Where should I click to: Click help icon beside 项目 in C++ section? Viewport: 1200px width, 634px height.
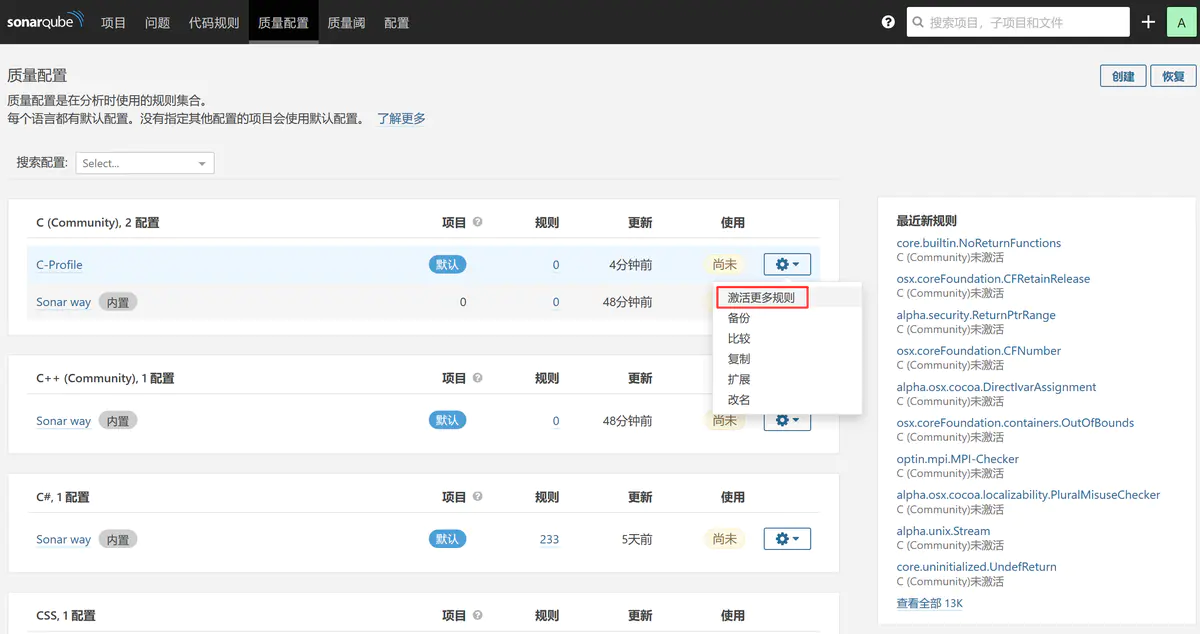click(x=478, y=378)
